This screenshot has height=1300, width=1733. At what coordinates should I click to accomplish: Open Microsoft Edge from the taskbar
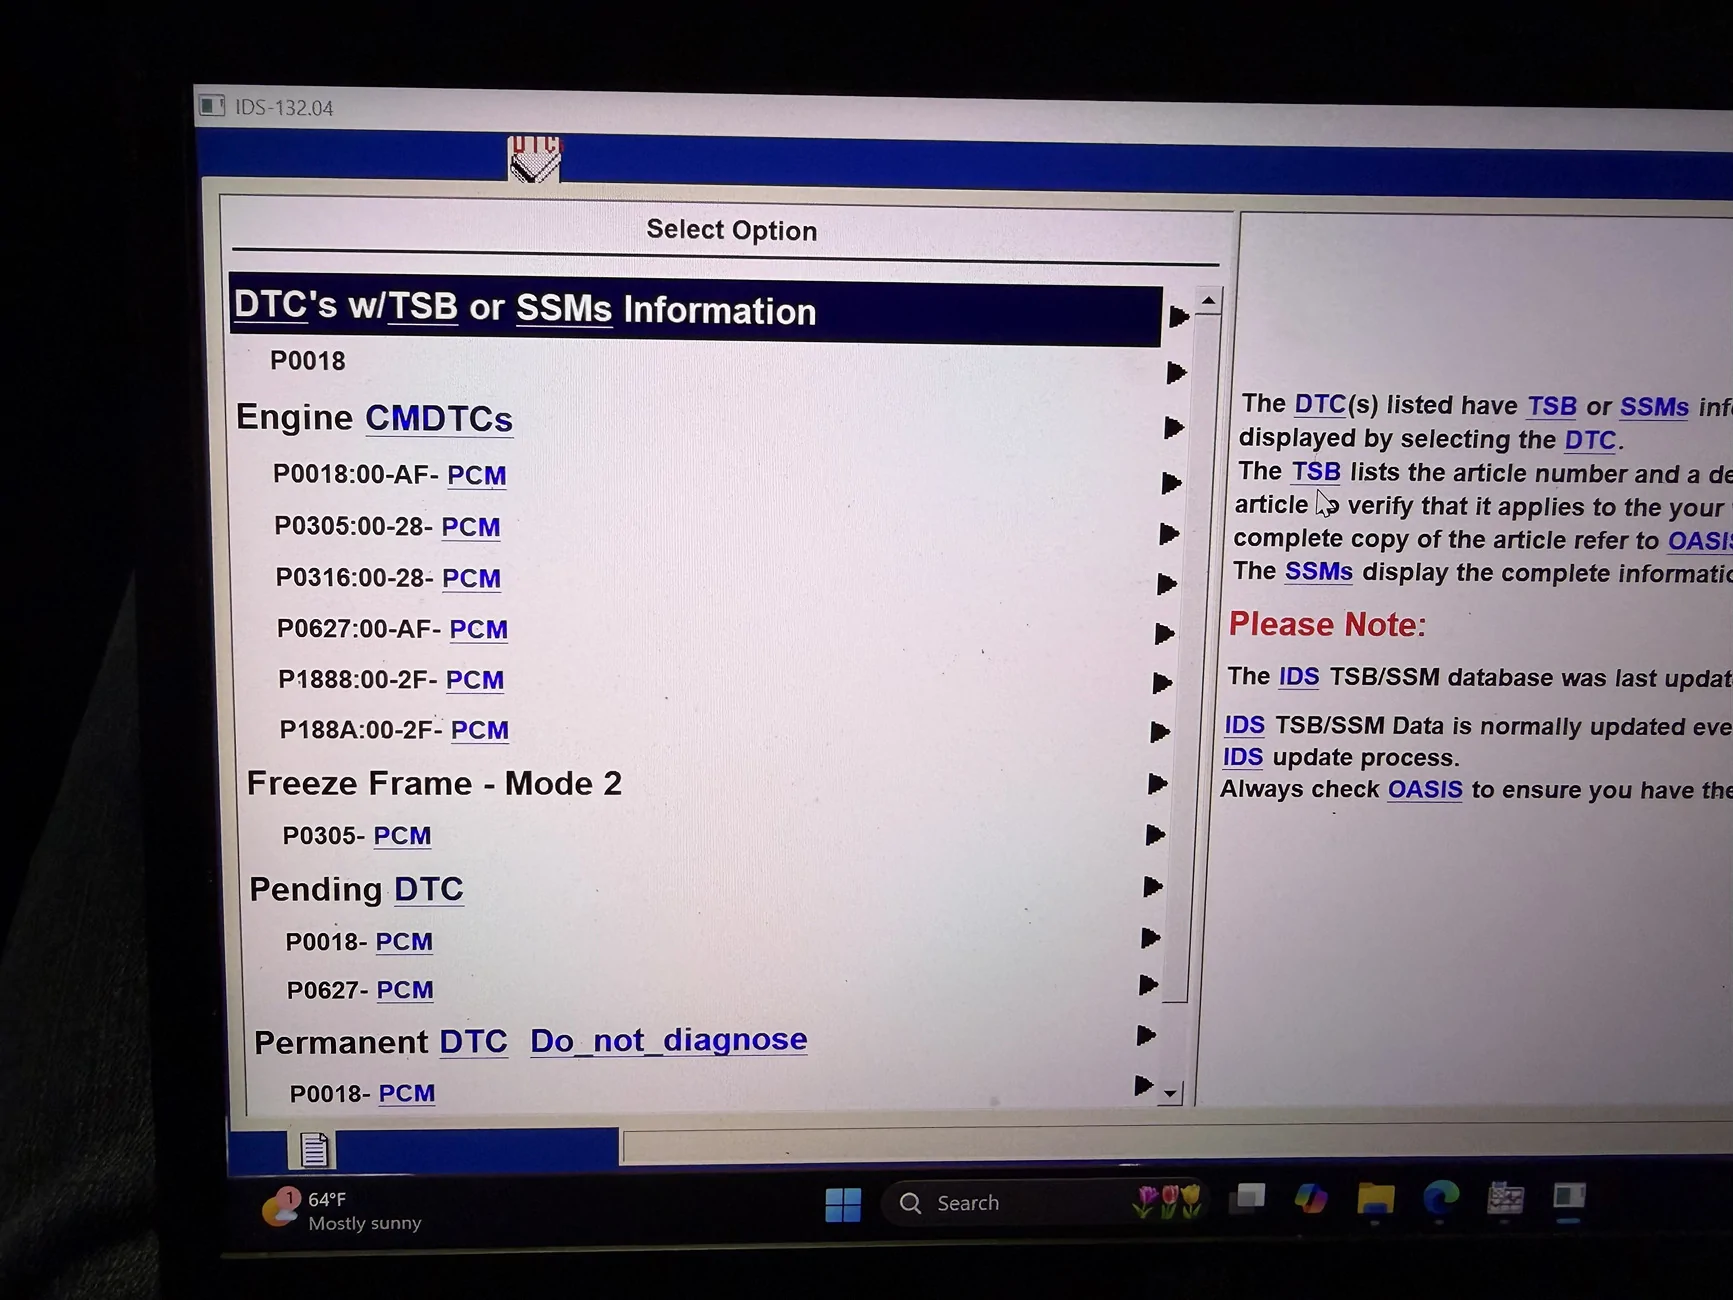pos(1440,1198)
